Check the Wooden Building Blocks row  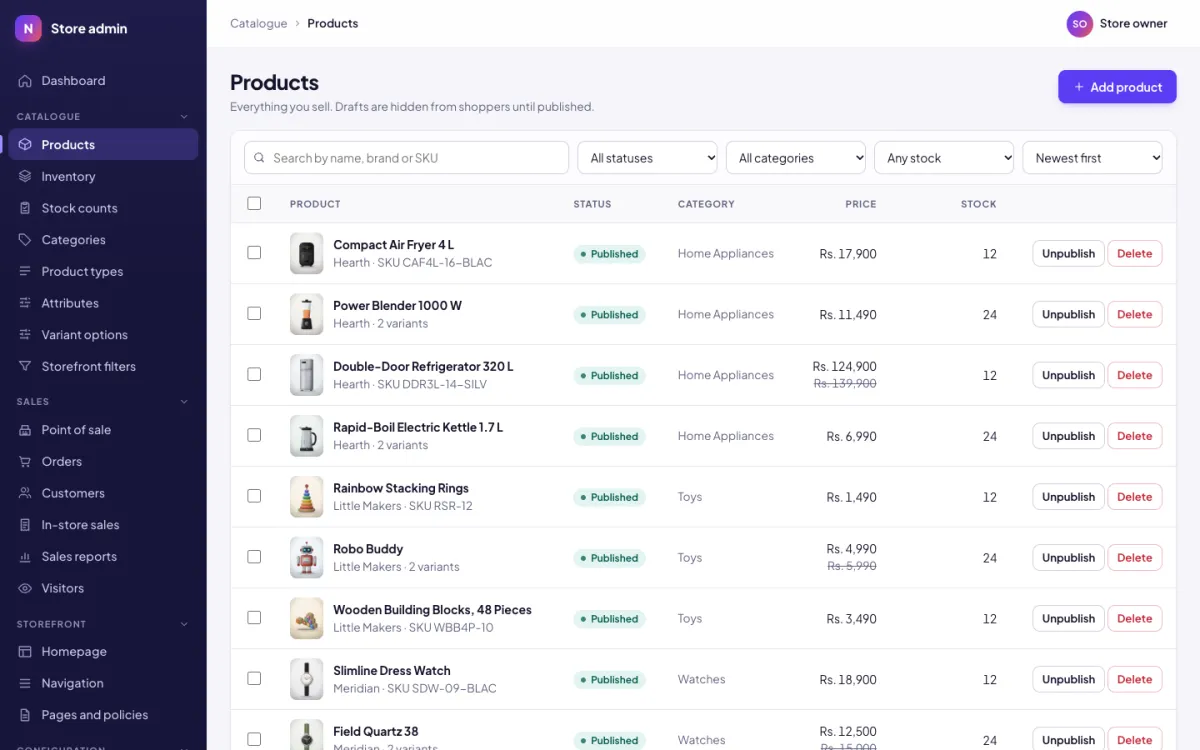pyautogui.click(x=254, y=618)
